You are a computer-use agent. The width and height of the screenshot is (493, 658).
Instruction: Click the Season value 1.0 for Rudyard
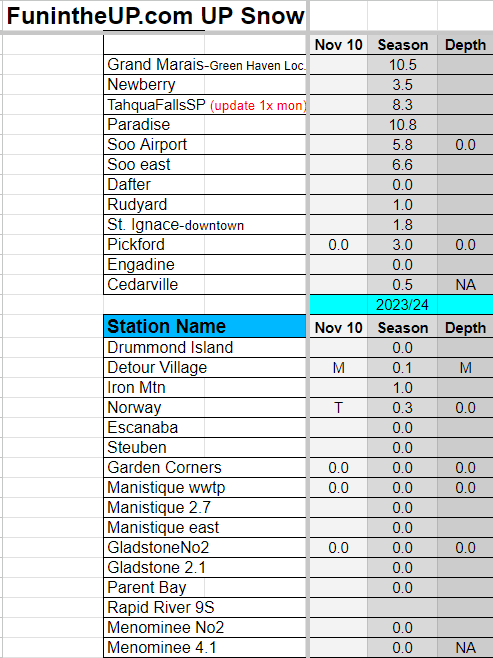tap(402, 204)
